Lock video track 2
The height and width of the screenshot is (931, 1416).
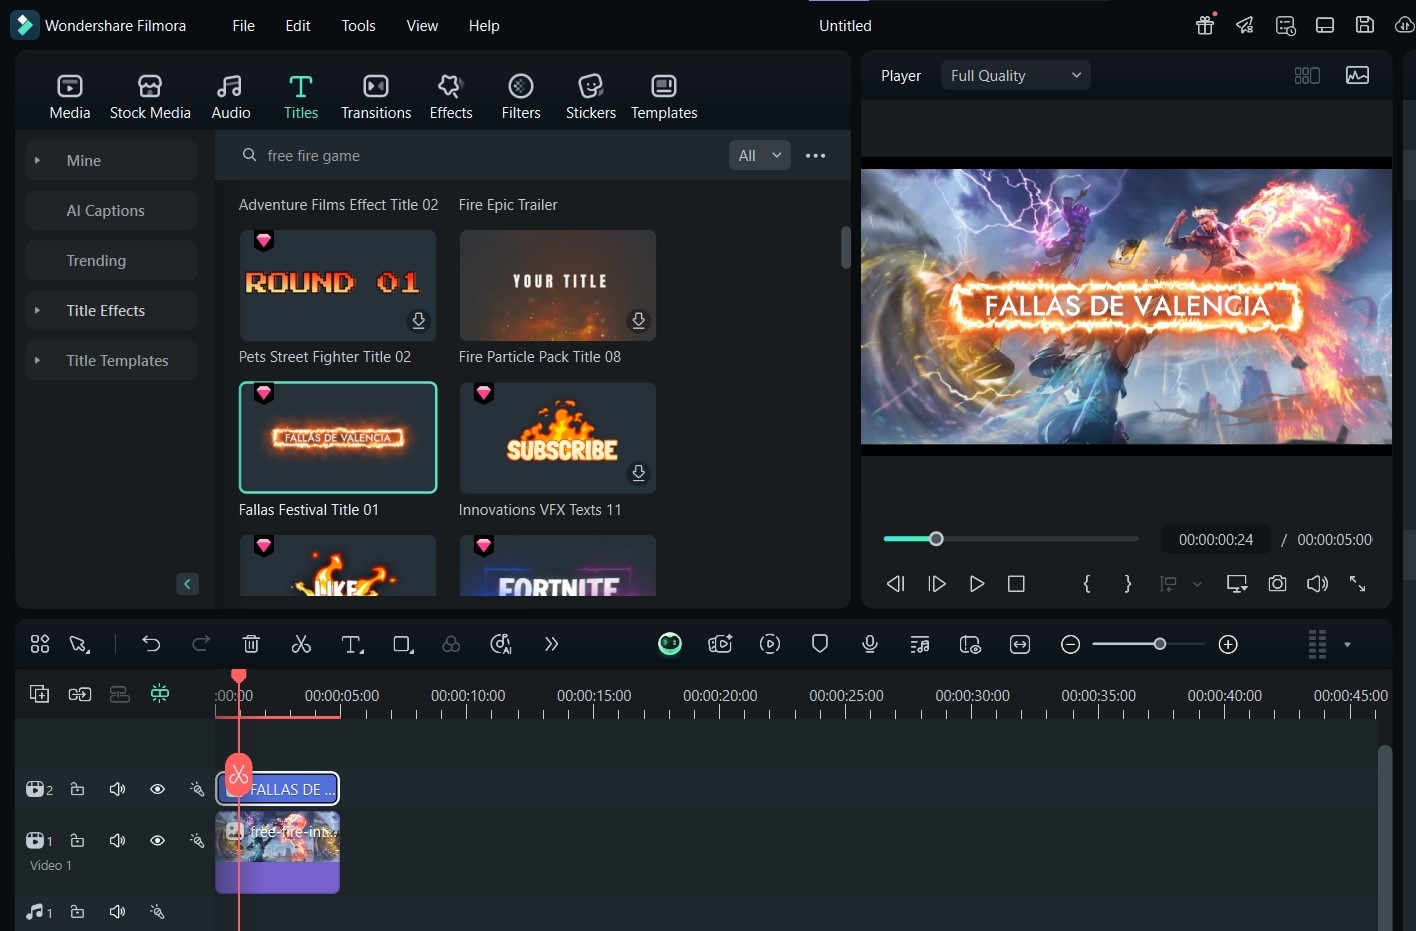[77, 789]
